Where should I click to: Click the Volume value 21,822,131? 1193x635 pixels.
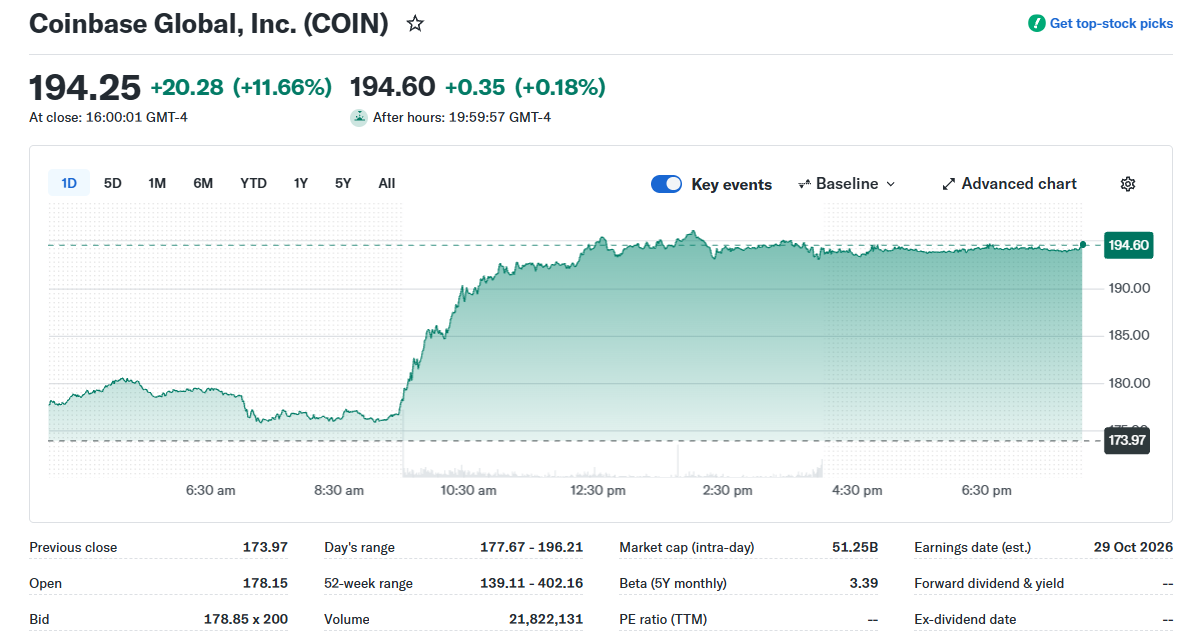click(x=546, y=620)
